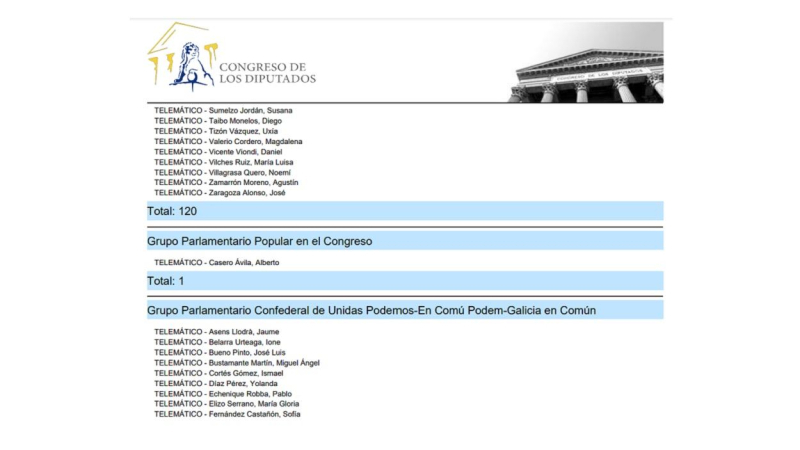Select the row 'Díaz Pérez, Yolanda'
The width and height of the screenshot is (800, 450).
216,384
